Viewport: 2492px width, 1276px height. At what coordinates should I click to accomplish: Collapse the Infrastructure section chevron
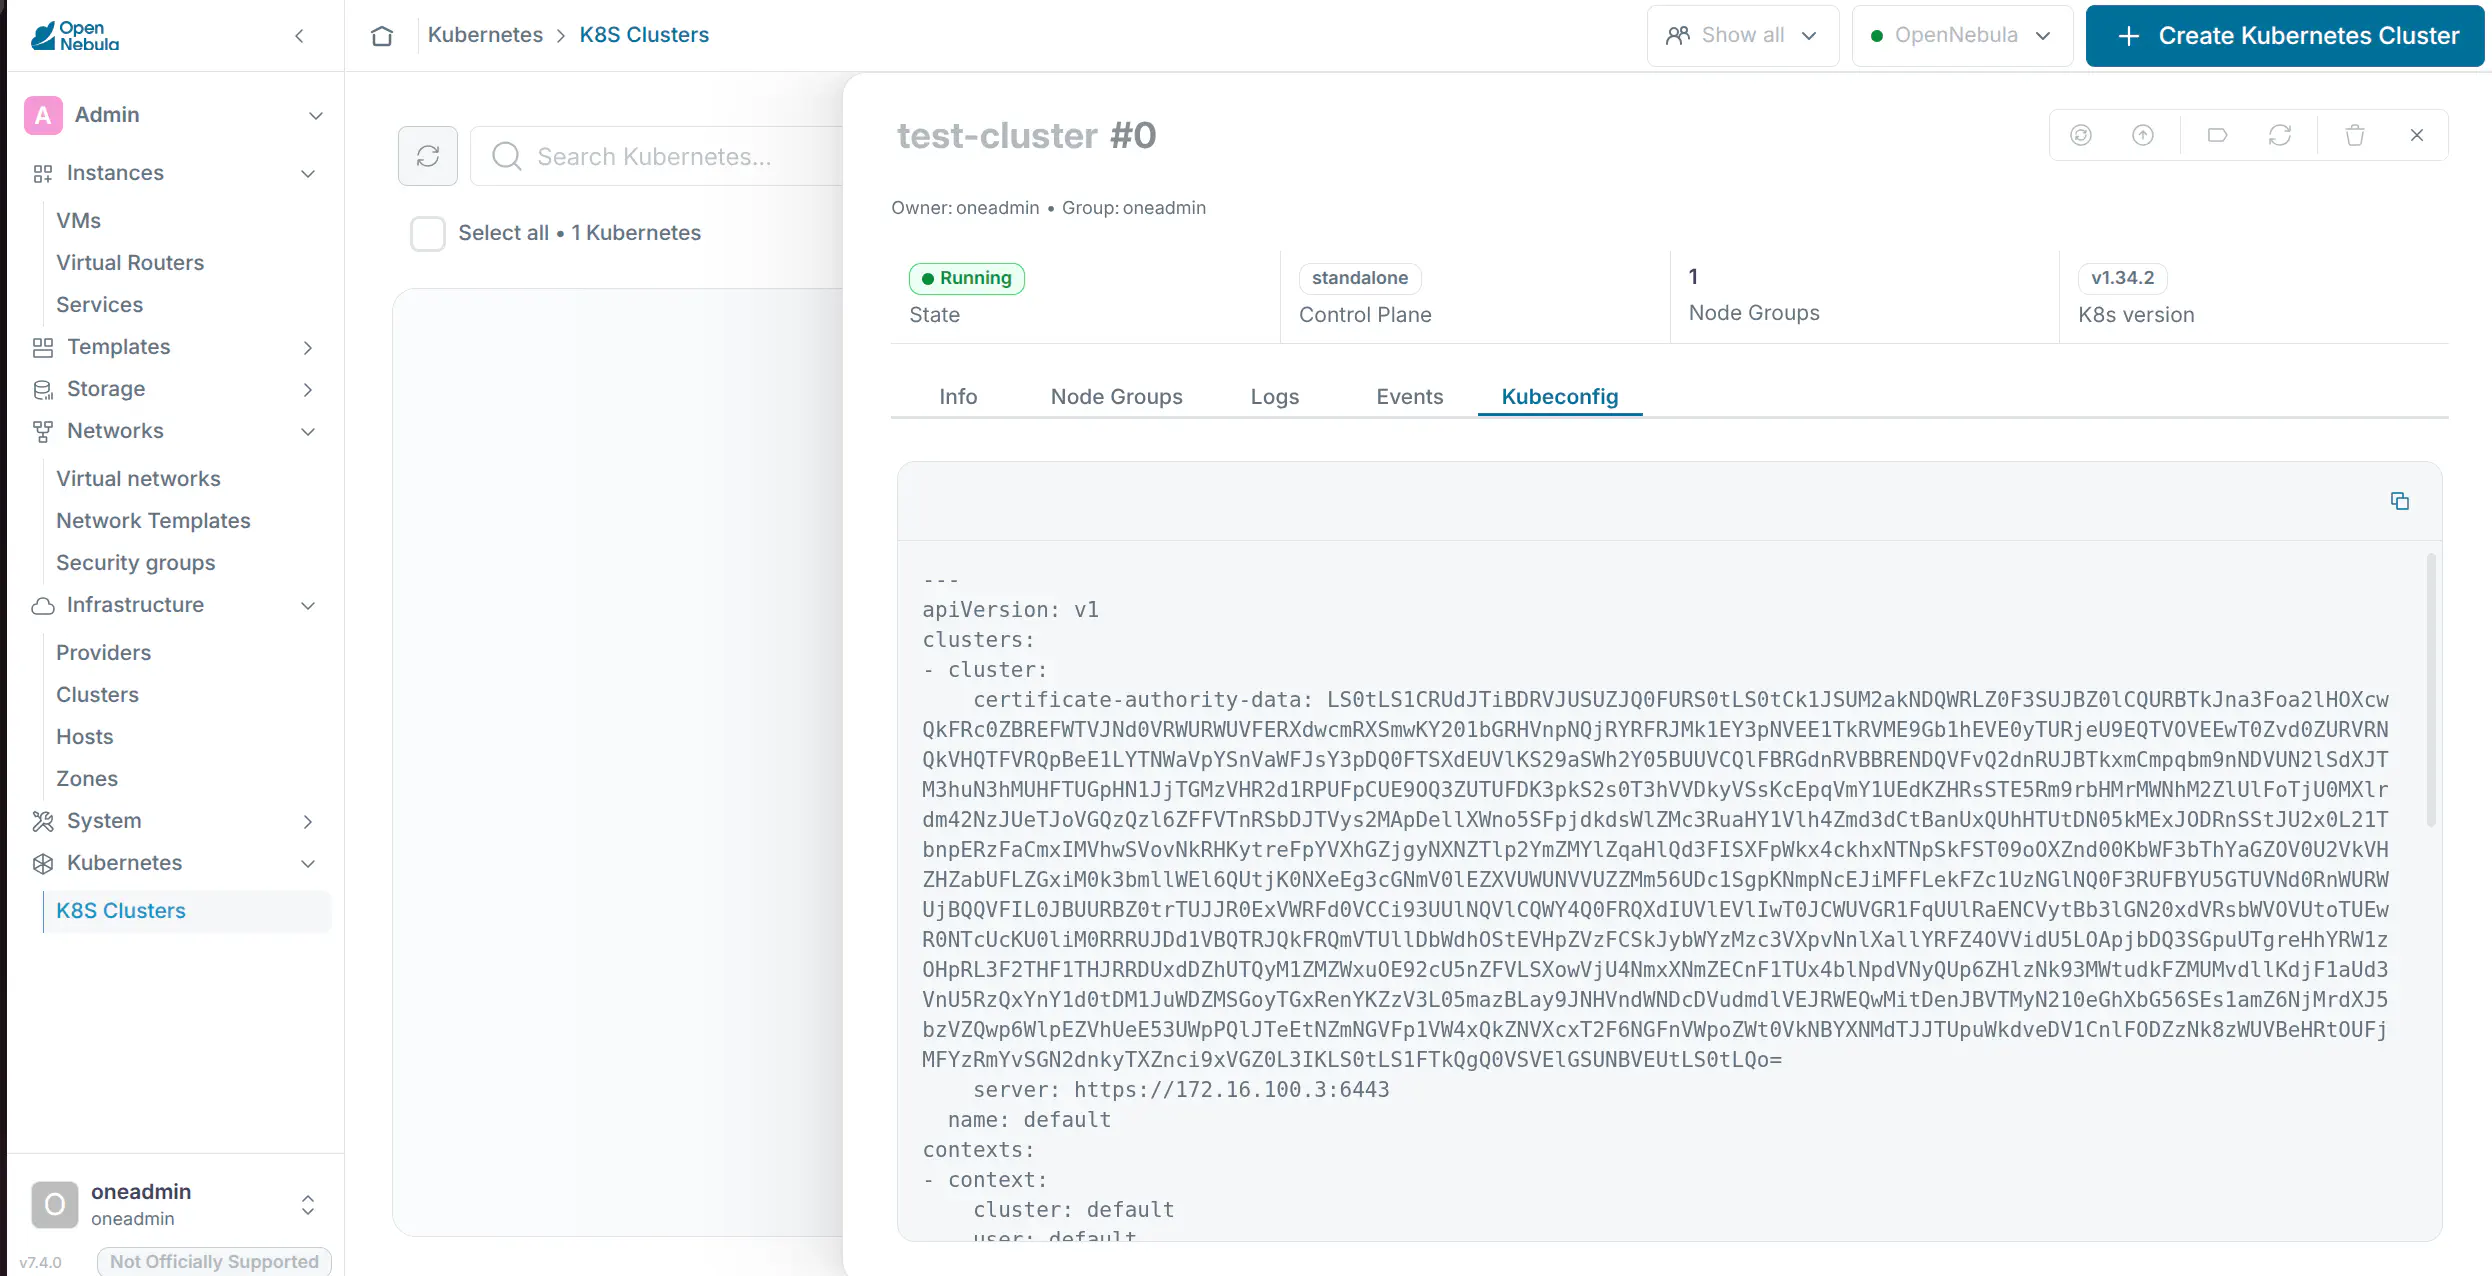(x=308, y=605)
